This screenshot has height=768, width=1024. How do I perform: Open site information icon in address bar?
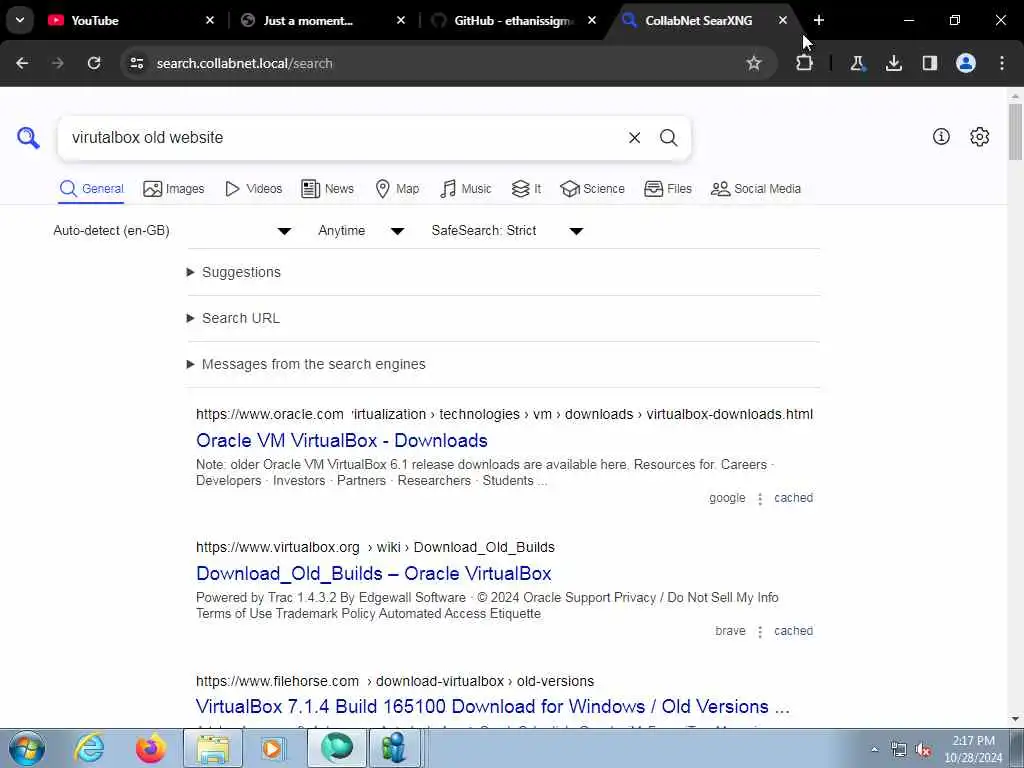(x=136, y=63)
